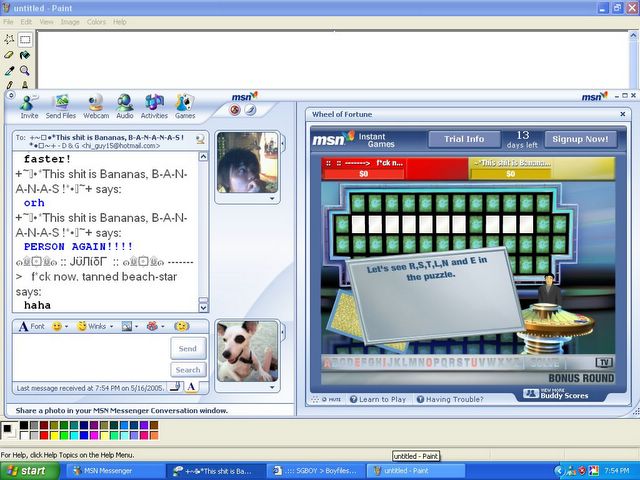Image resolution: width=640 pixels, height=480 pixels.
Task: Expand the contact's display picture options arrow
Action: point(272,198)
